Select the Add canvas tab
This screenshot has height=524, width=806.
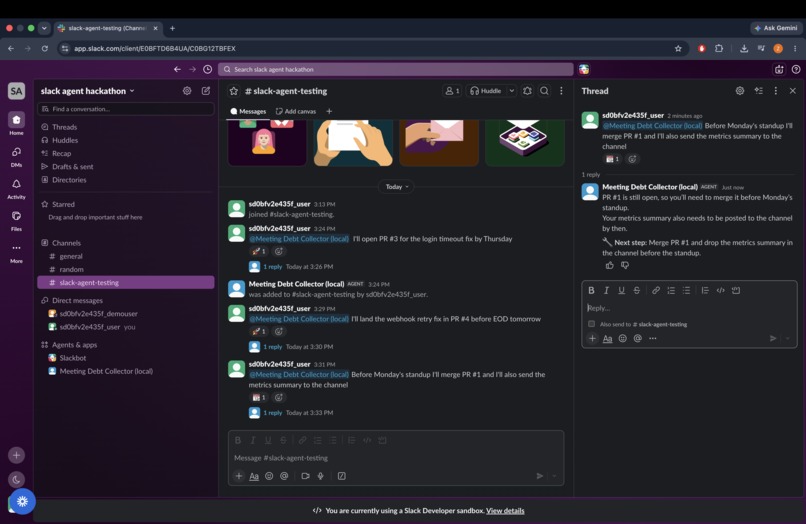tap(296, 111)
